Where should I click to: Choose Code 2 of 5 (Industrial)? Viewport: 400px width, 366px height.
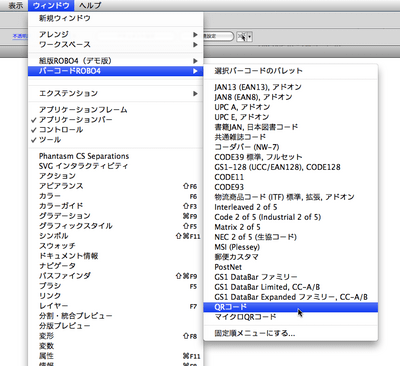[x=291, y=217]
